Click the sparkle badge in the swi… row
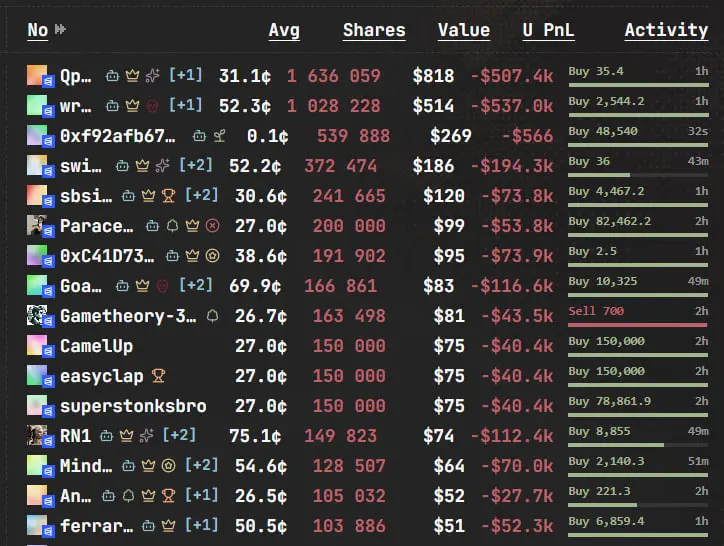This screenshot has width=724, height=546. (163, 165)
